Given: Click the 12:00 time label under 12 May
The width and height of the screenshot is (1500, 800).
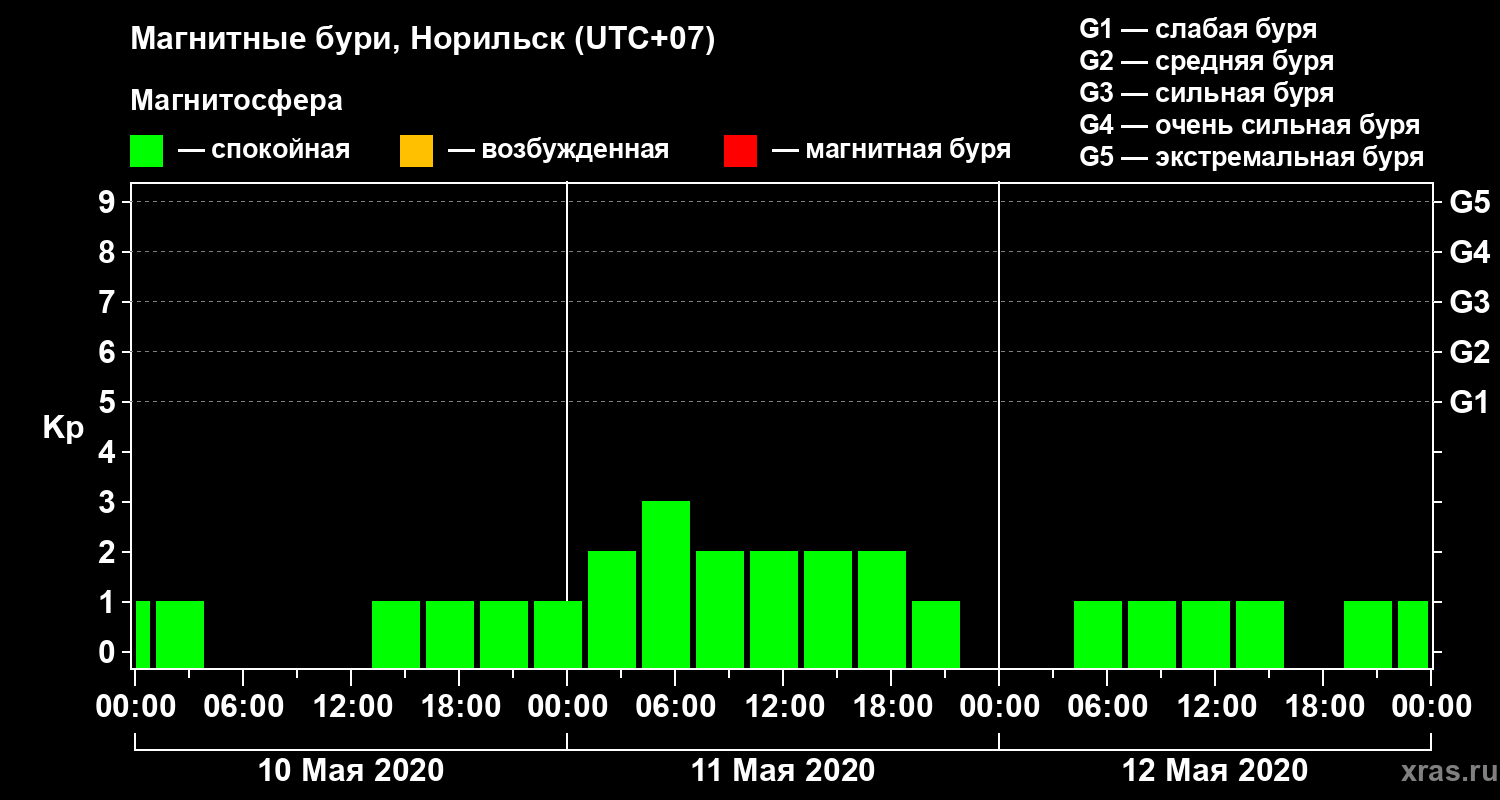Looking at the screenshot, I should point(1215,707).
